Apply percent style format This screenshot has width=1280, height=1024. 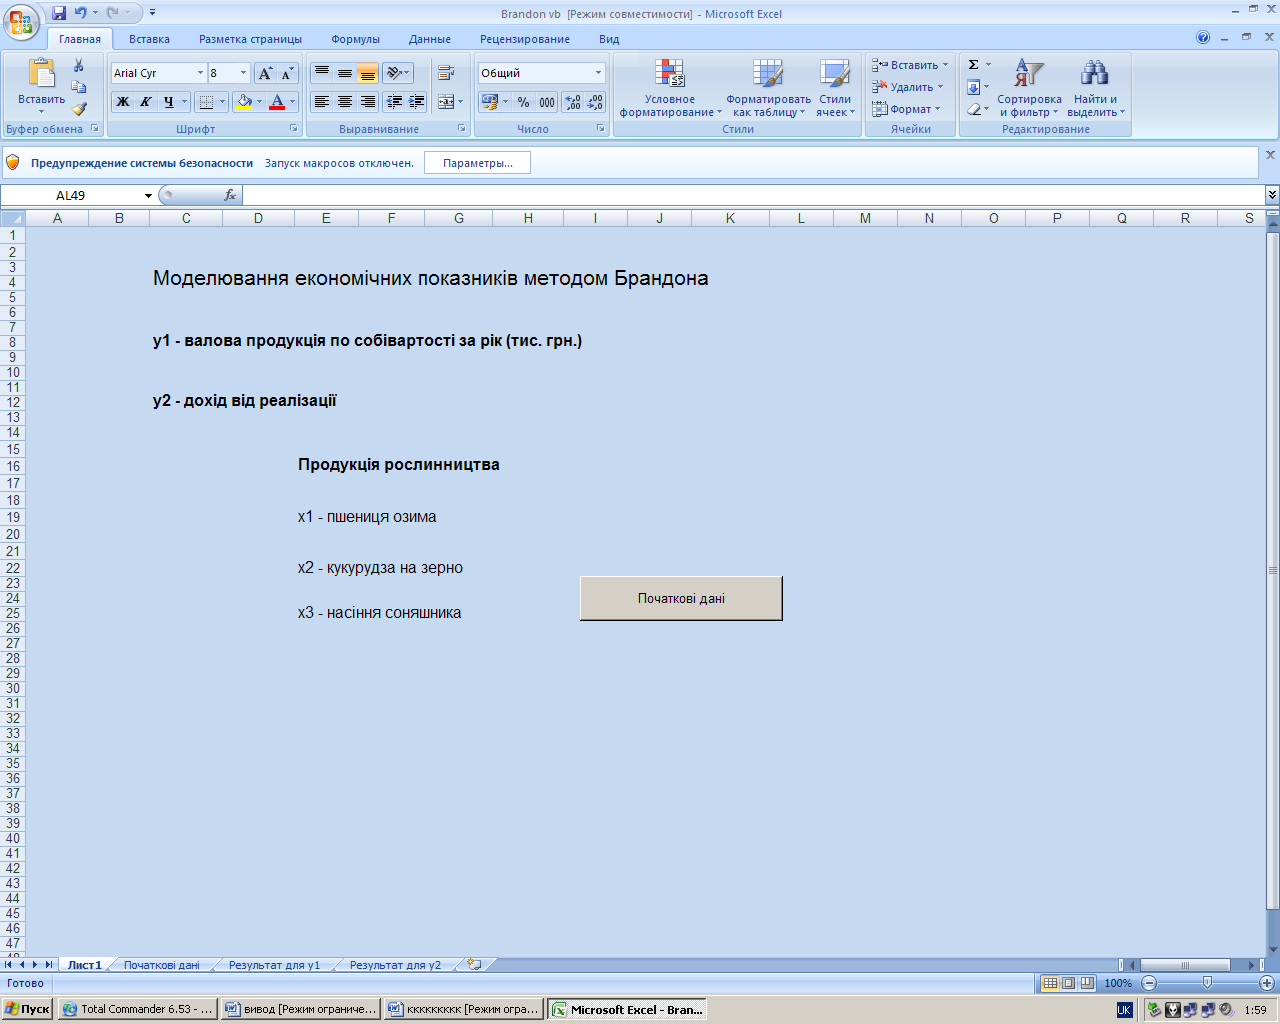[x=523, y=102]
